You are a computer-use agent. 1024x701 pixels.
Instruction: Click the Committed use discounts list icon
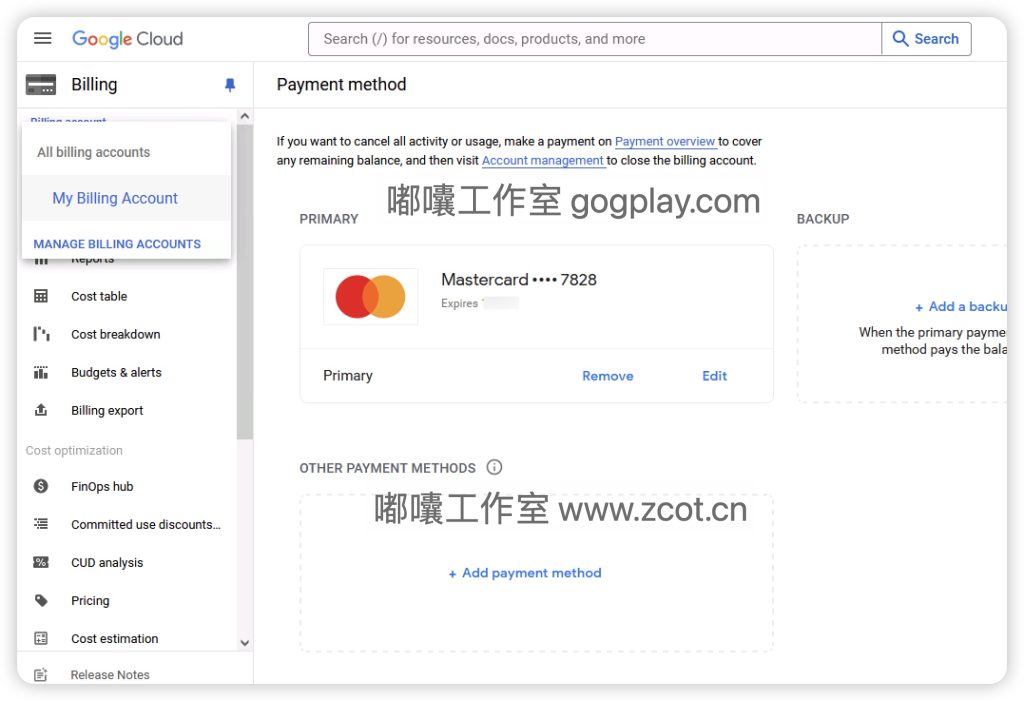[40, 524]
